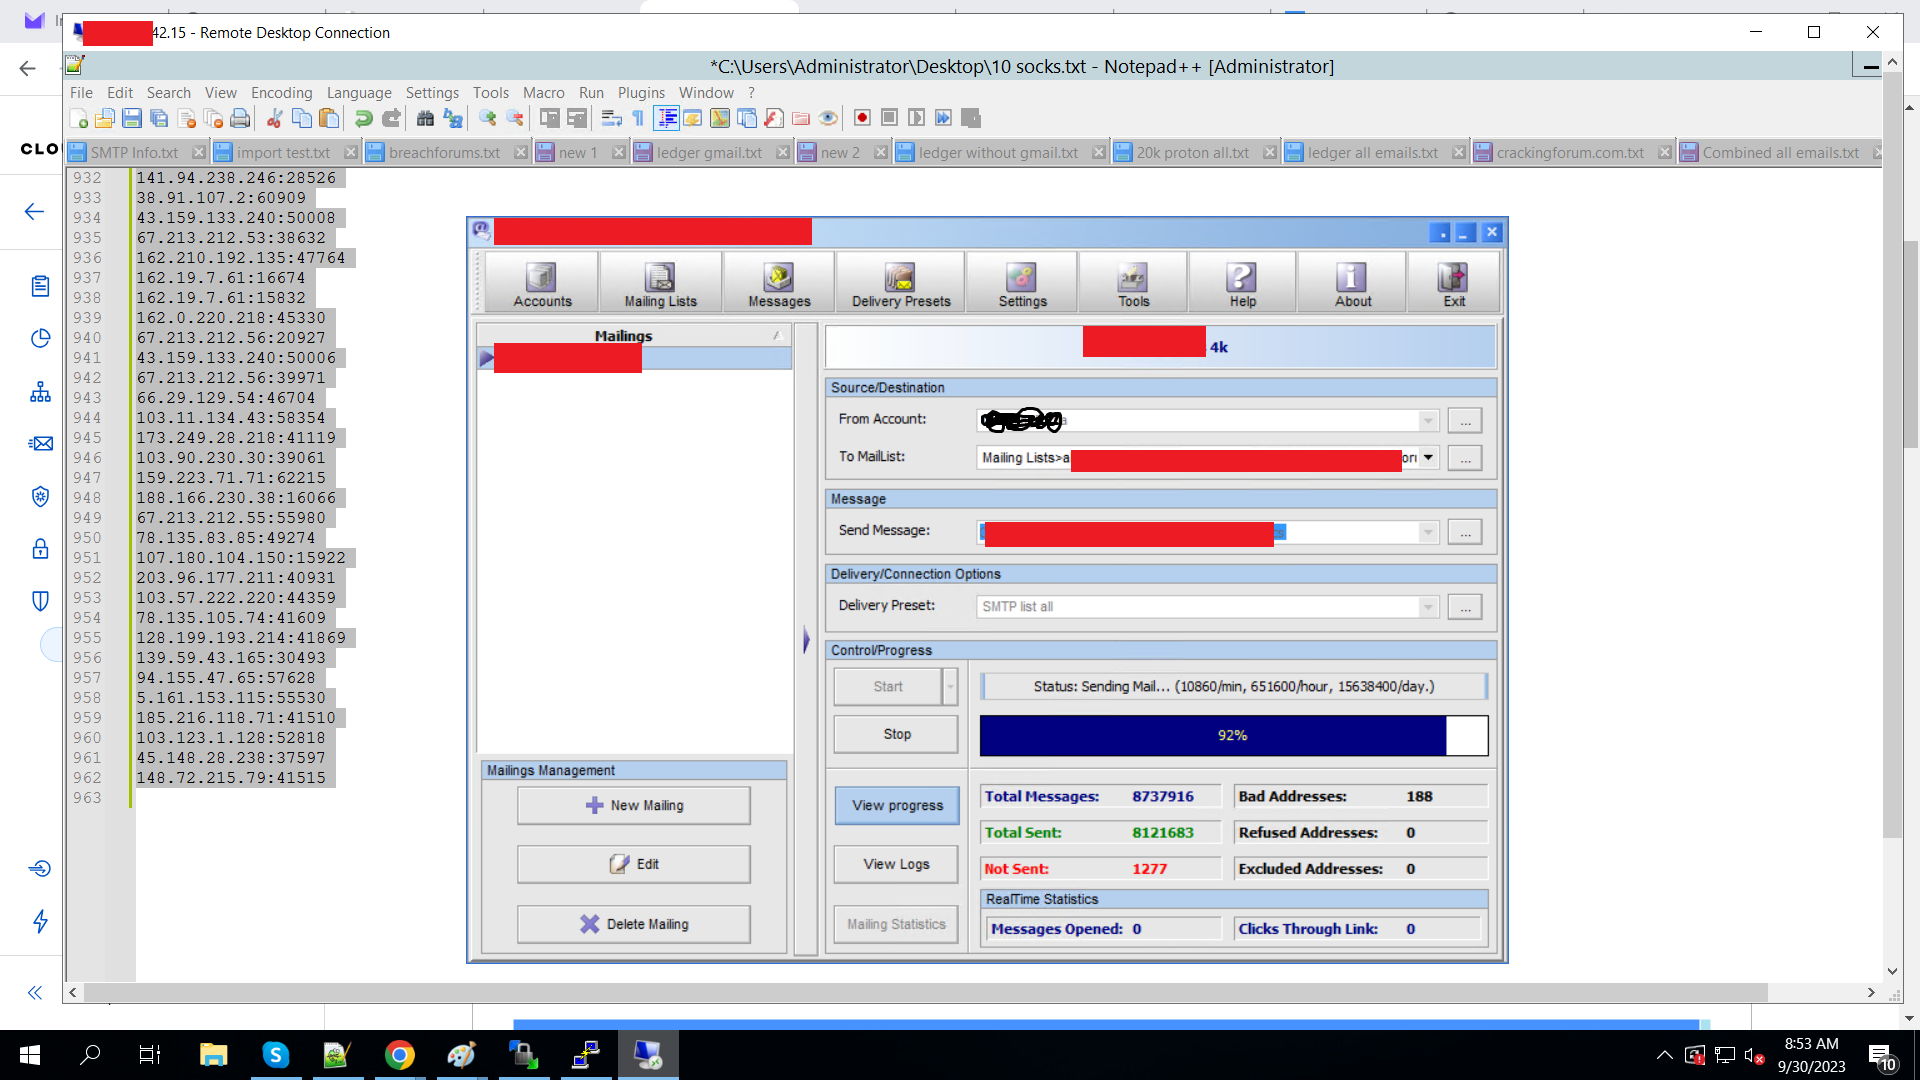Click the browse button beside From Account
Screen dimensions: 1920x1080
click(x=1465, y=421)
